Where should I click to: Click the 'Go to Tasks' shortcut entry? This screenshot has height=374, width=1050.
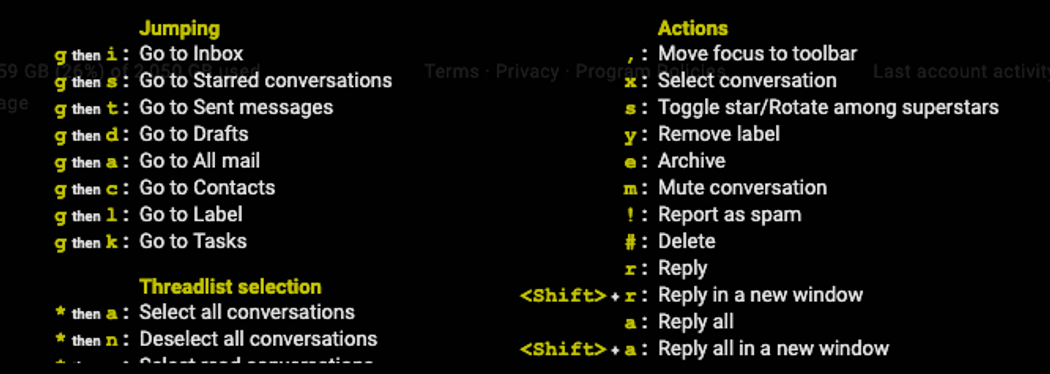tap(193, 241)
